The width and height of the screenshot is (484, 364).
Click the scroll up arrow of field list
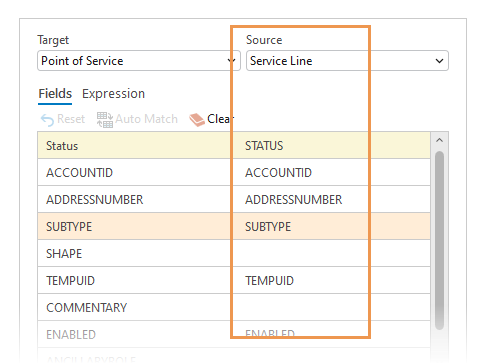point(439,140)
